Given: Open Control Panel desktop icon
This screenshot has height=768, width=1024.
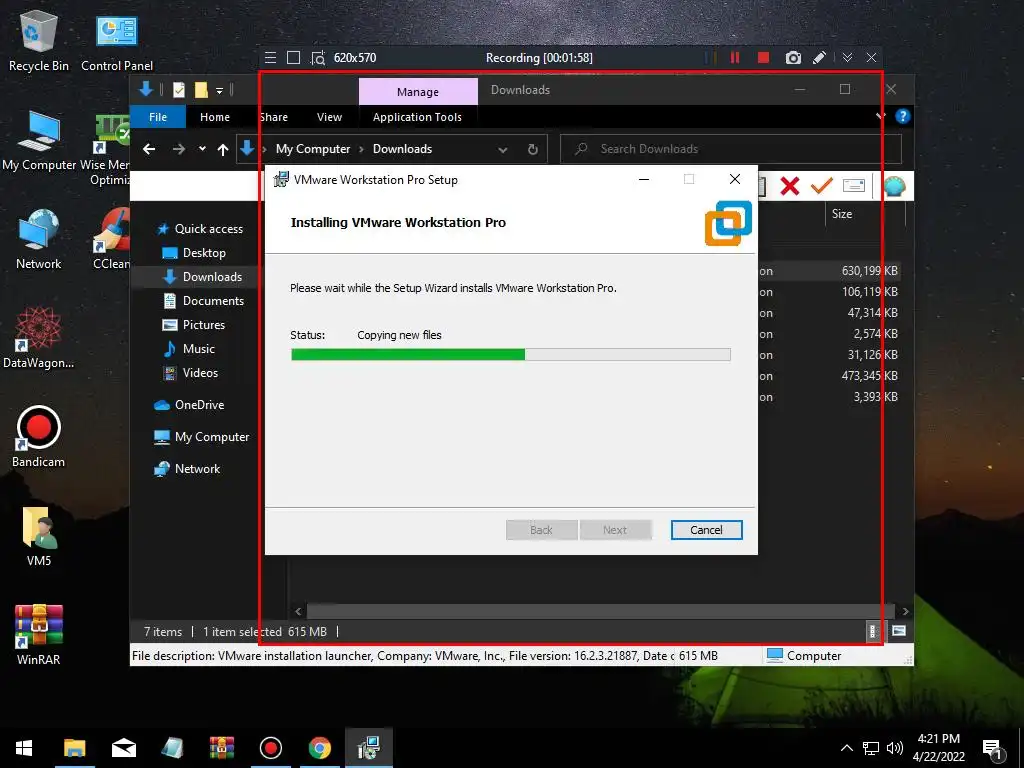Looking at the screenshot, I should (x=117, y=41).
